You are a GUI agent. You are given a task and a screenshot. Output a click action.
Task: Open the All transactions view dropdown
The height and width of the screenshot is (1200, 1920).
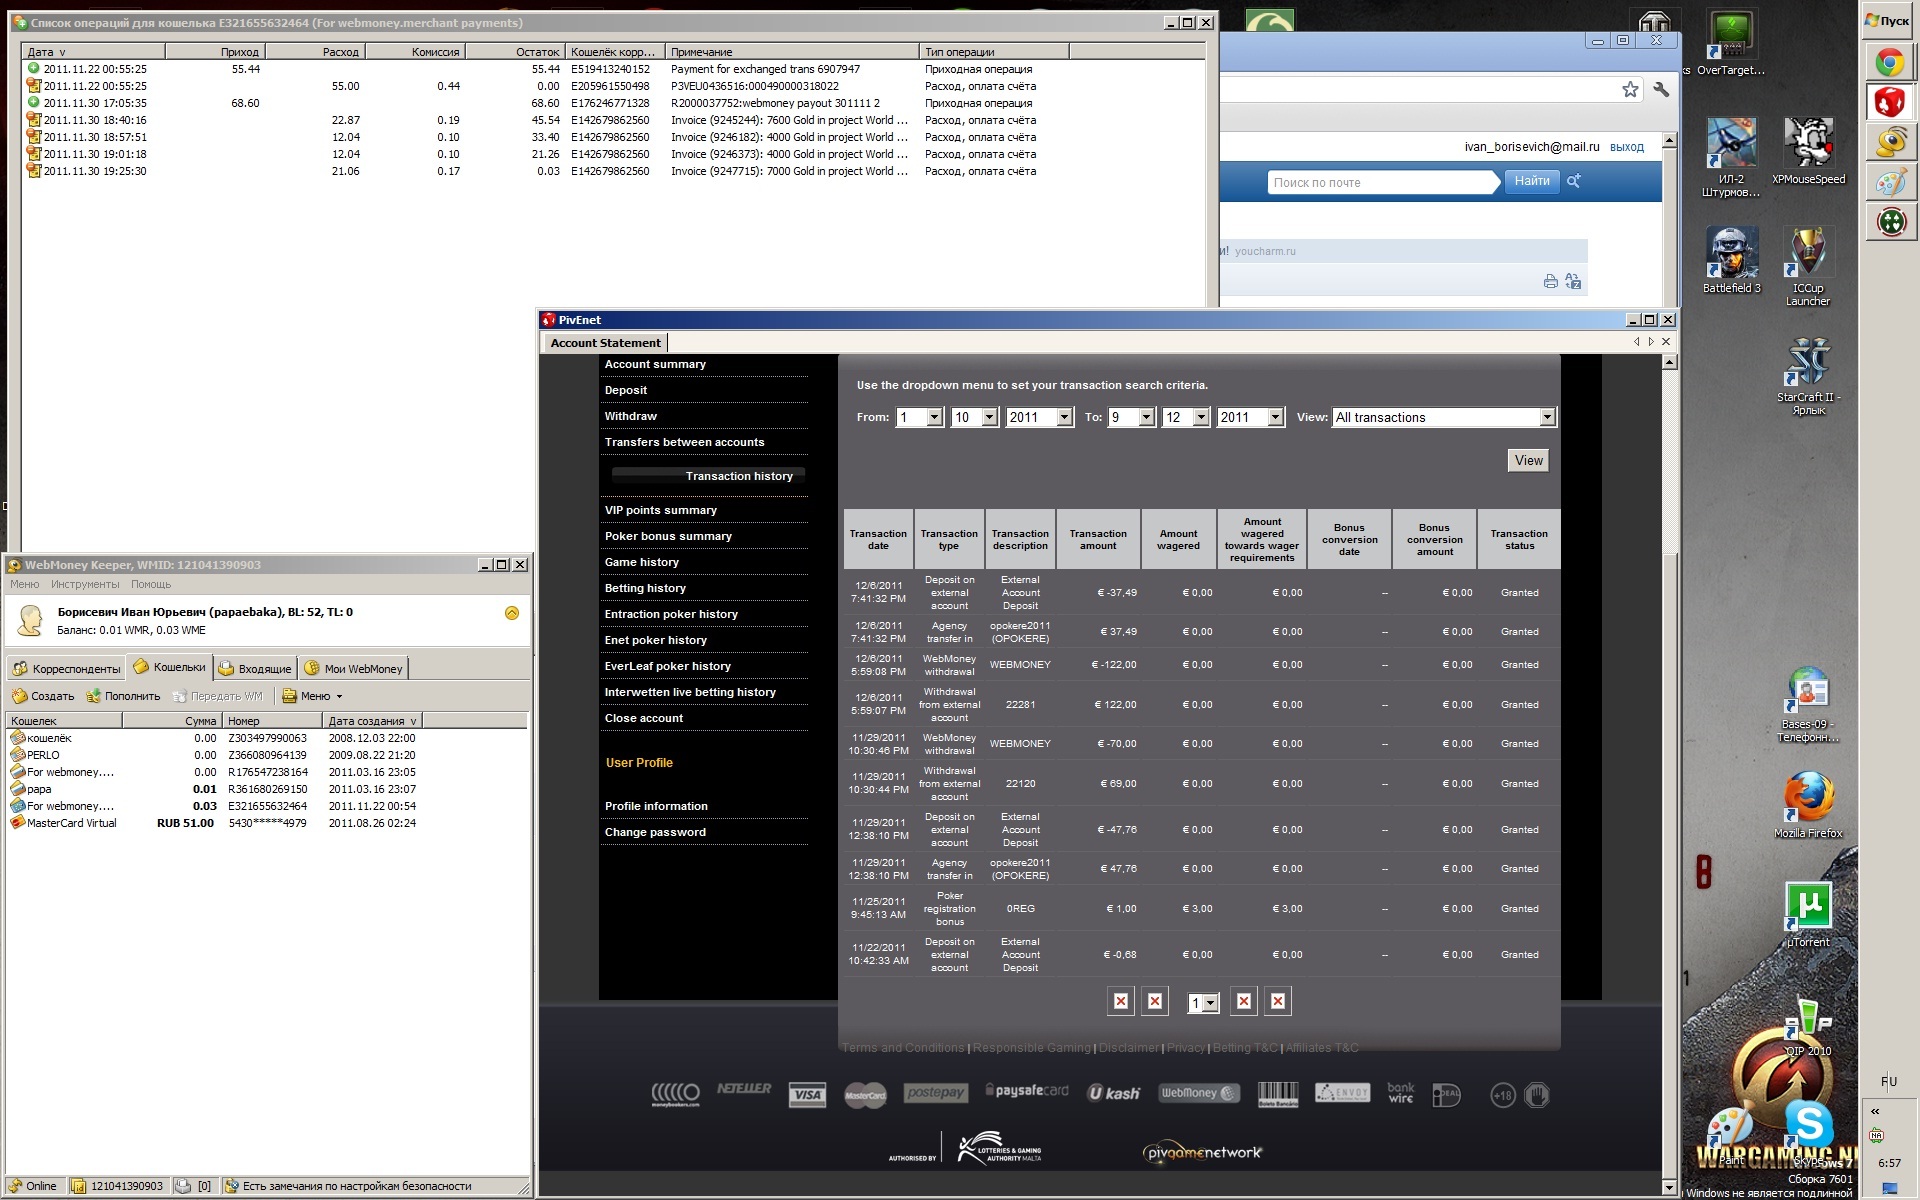tap(1547, 418)
